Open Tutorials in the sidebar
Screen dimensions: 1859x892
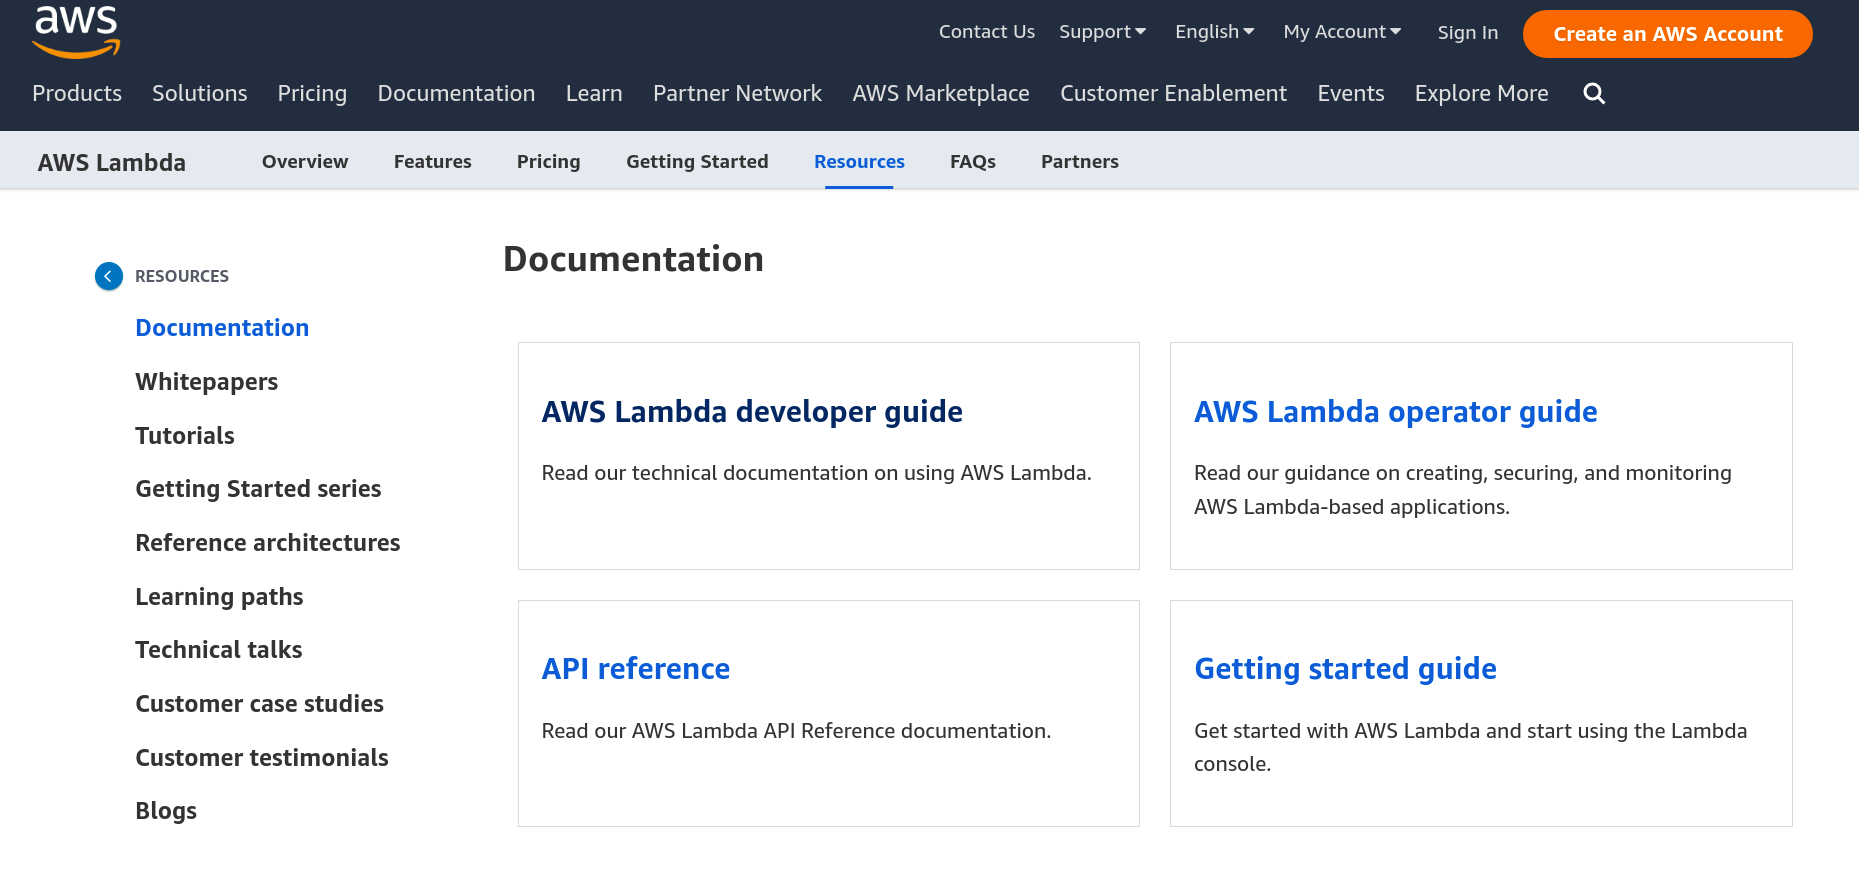[185, 436]
